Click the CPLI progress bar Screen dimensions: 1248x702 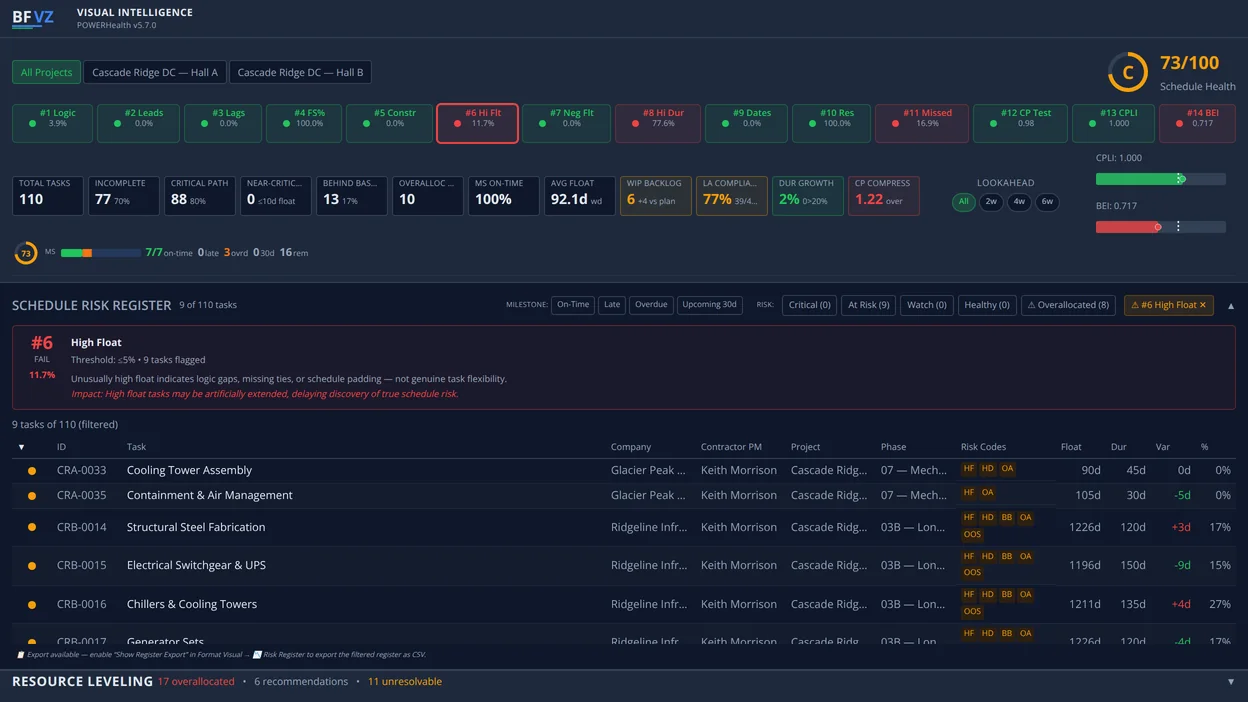pyautogui.click(x=1160, y=179)
